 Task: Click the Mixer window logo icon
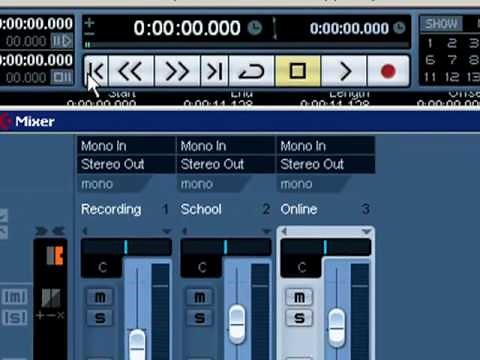coord(5,121)
